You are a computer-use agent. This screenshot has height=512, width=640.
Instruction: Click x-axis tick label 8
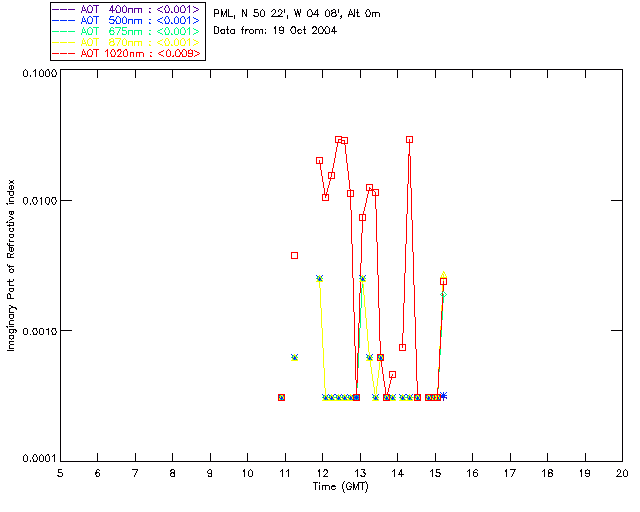[173, 473]
